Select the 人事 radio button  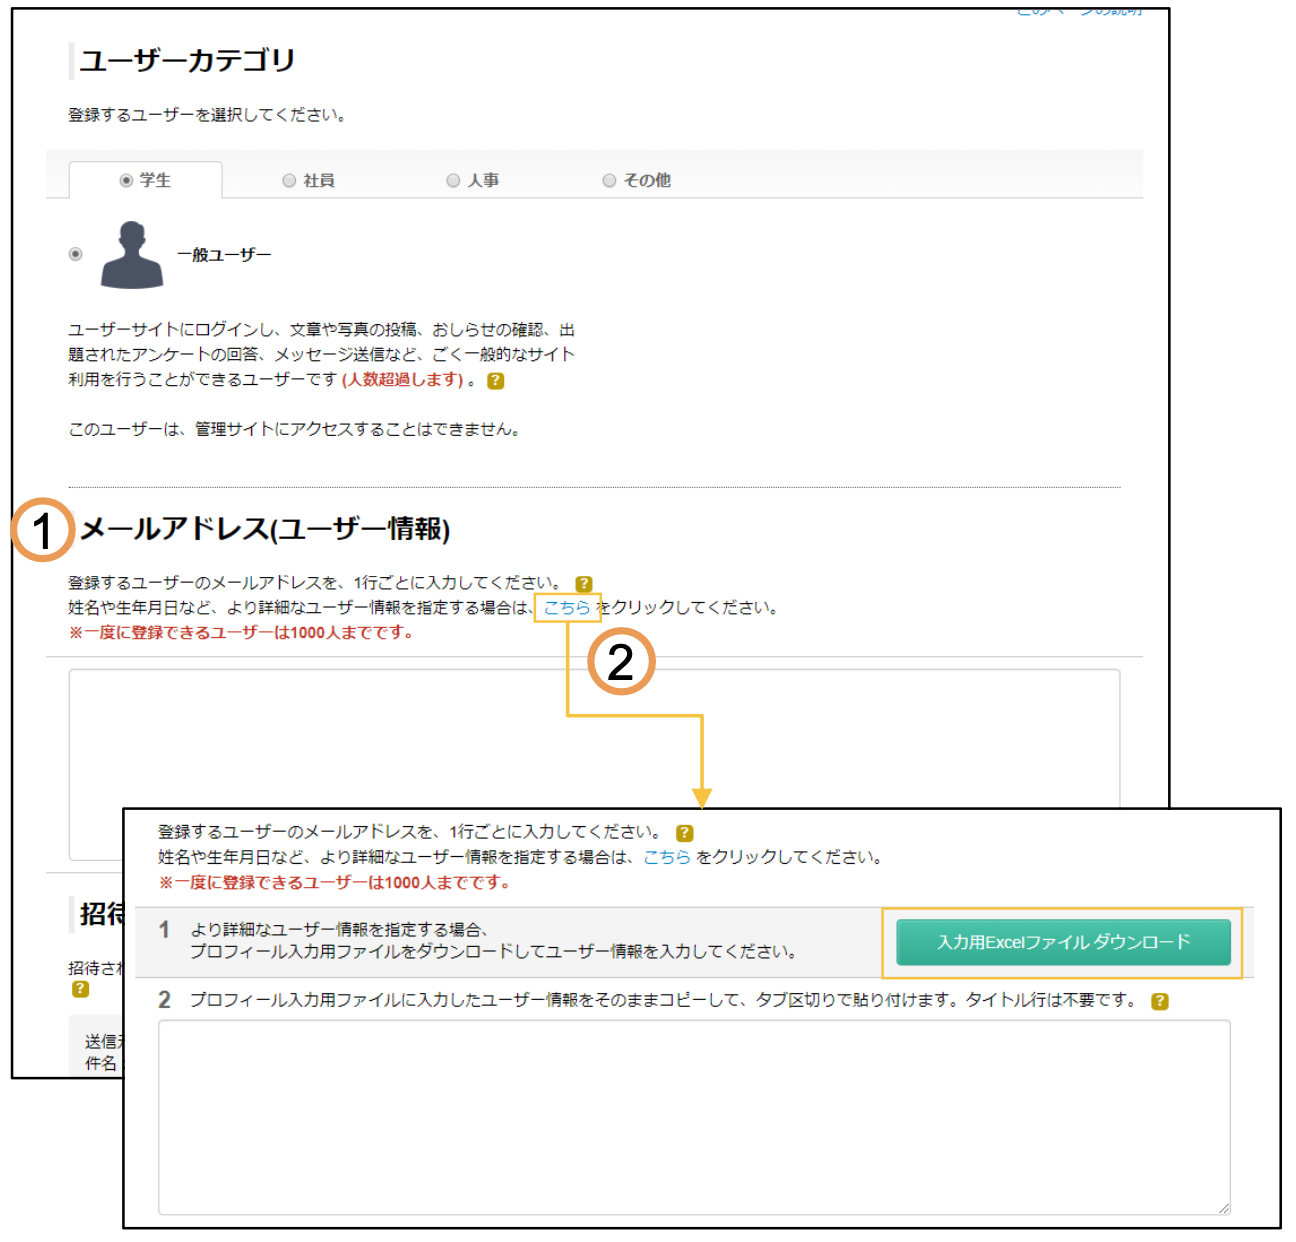pyautogui.click(x=453, y=181)
